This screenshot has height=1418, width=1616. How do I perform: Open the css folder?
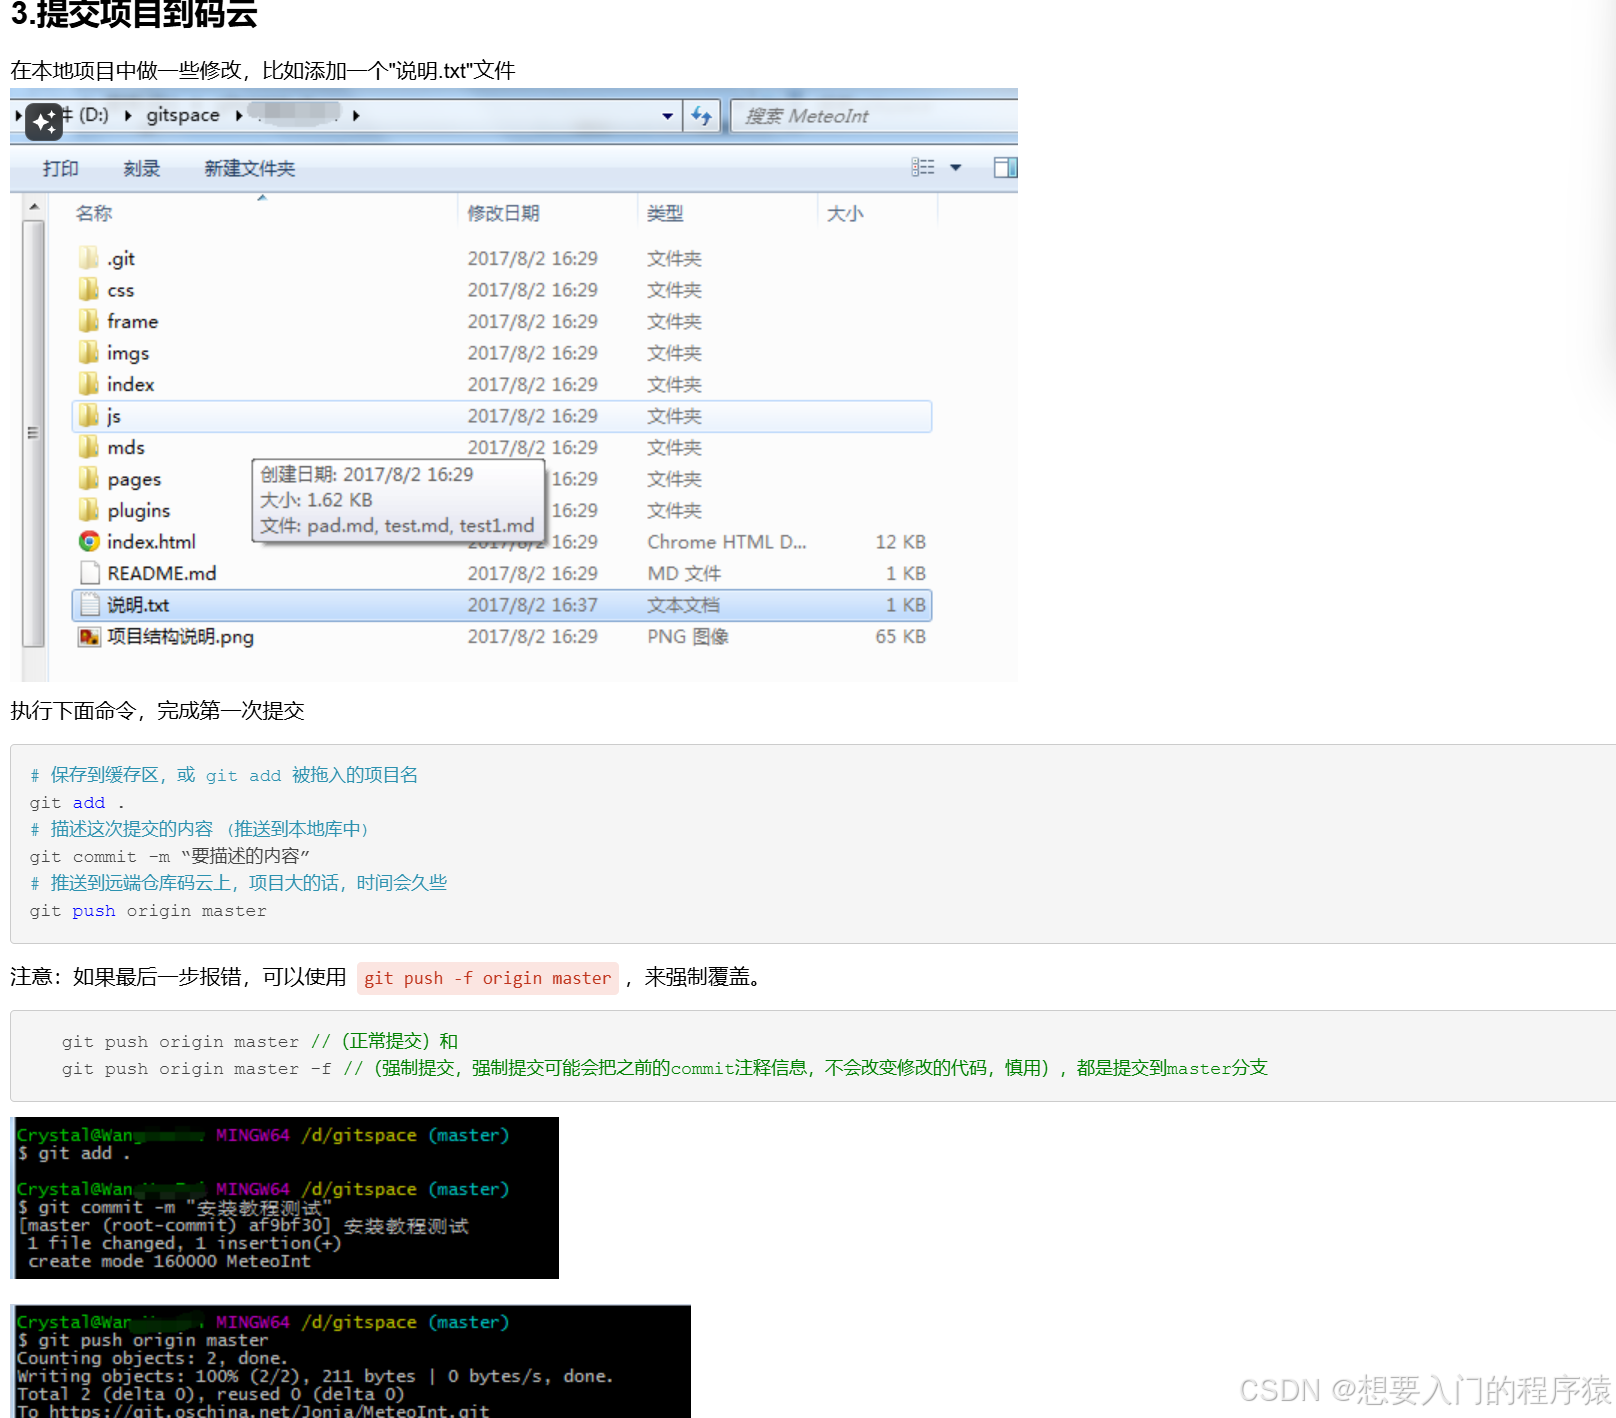pyautogui.click(x=119, y=290)
